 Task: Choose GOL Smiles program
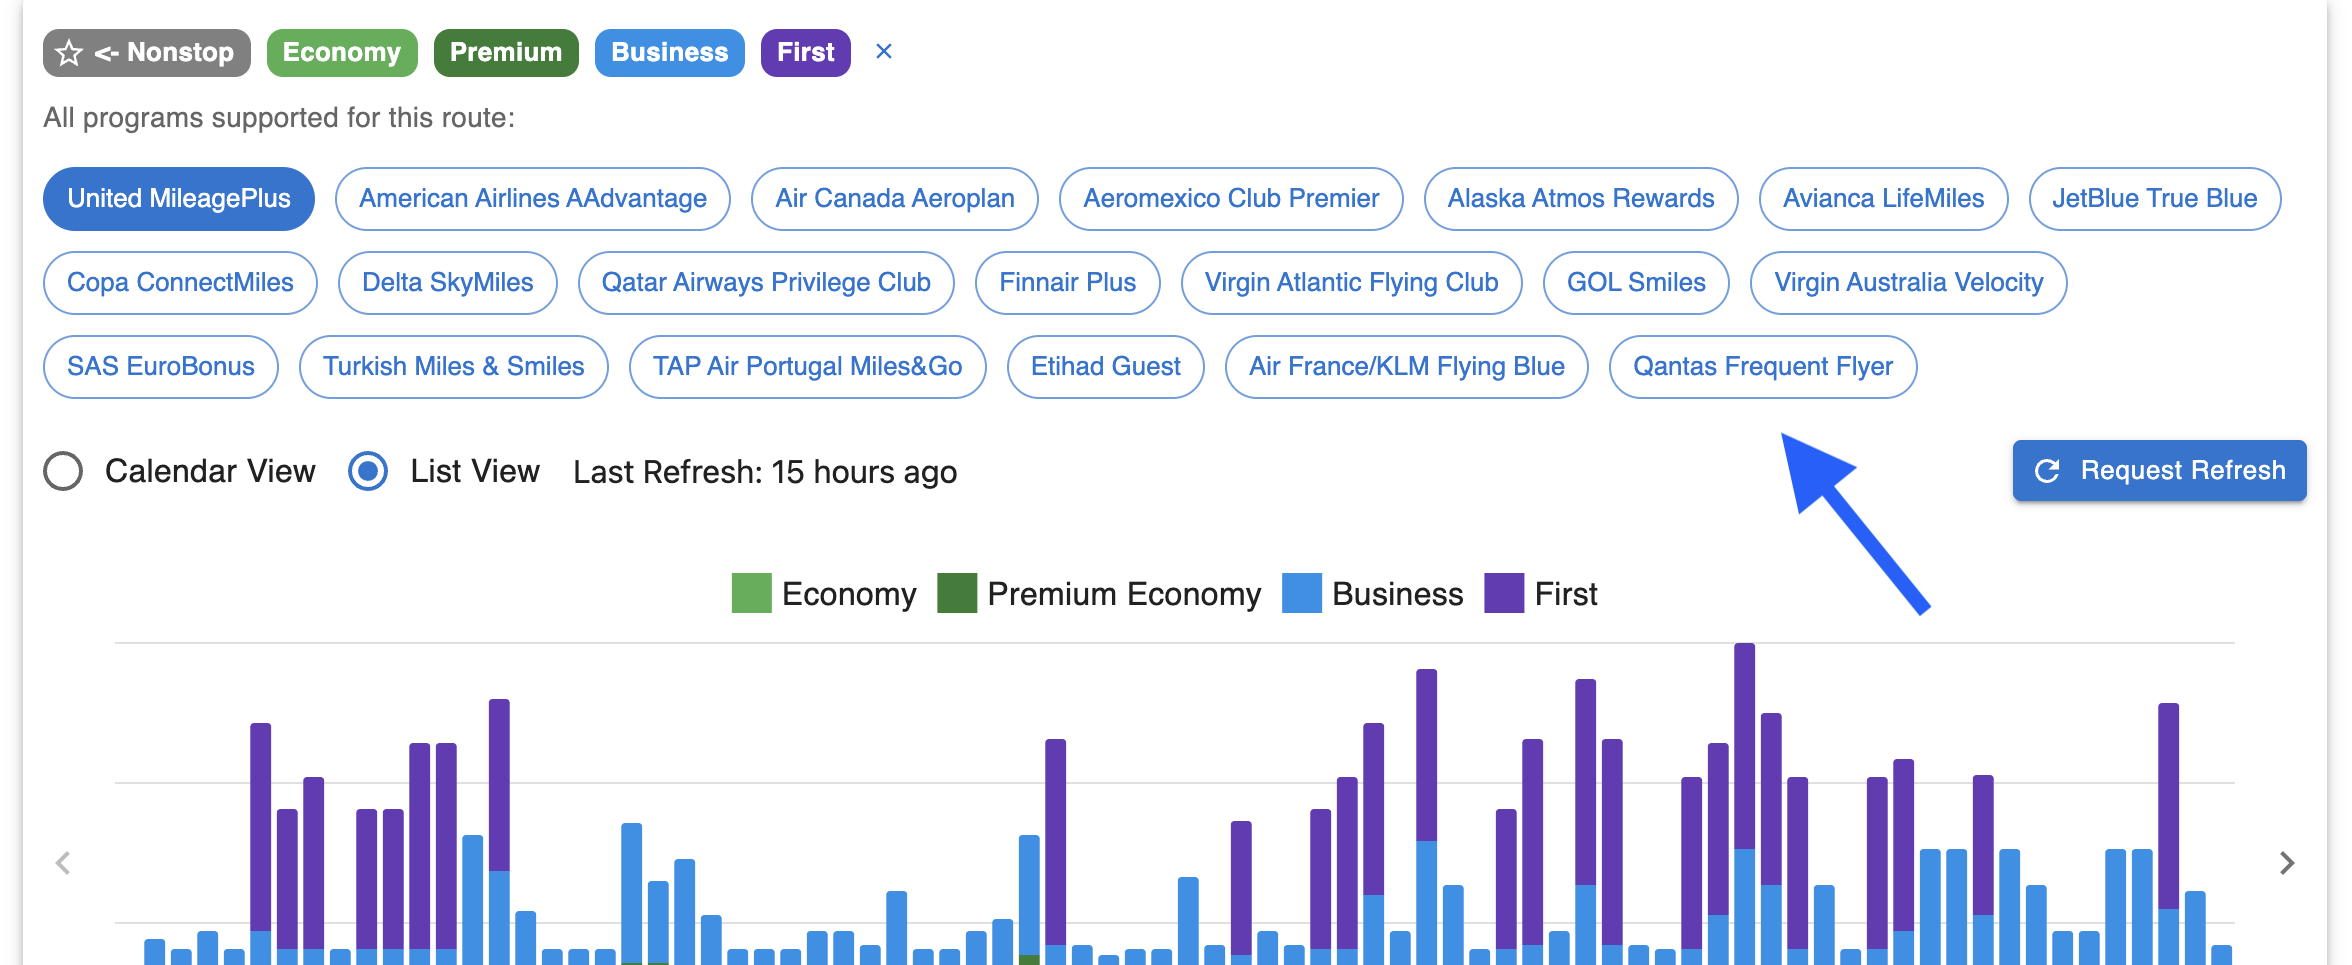[1637, 283]
